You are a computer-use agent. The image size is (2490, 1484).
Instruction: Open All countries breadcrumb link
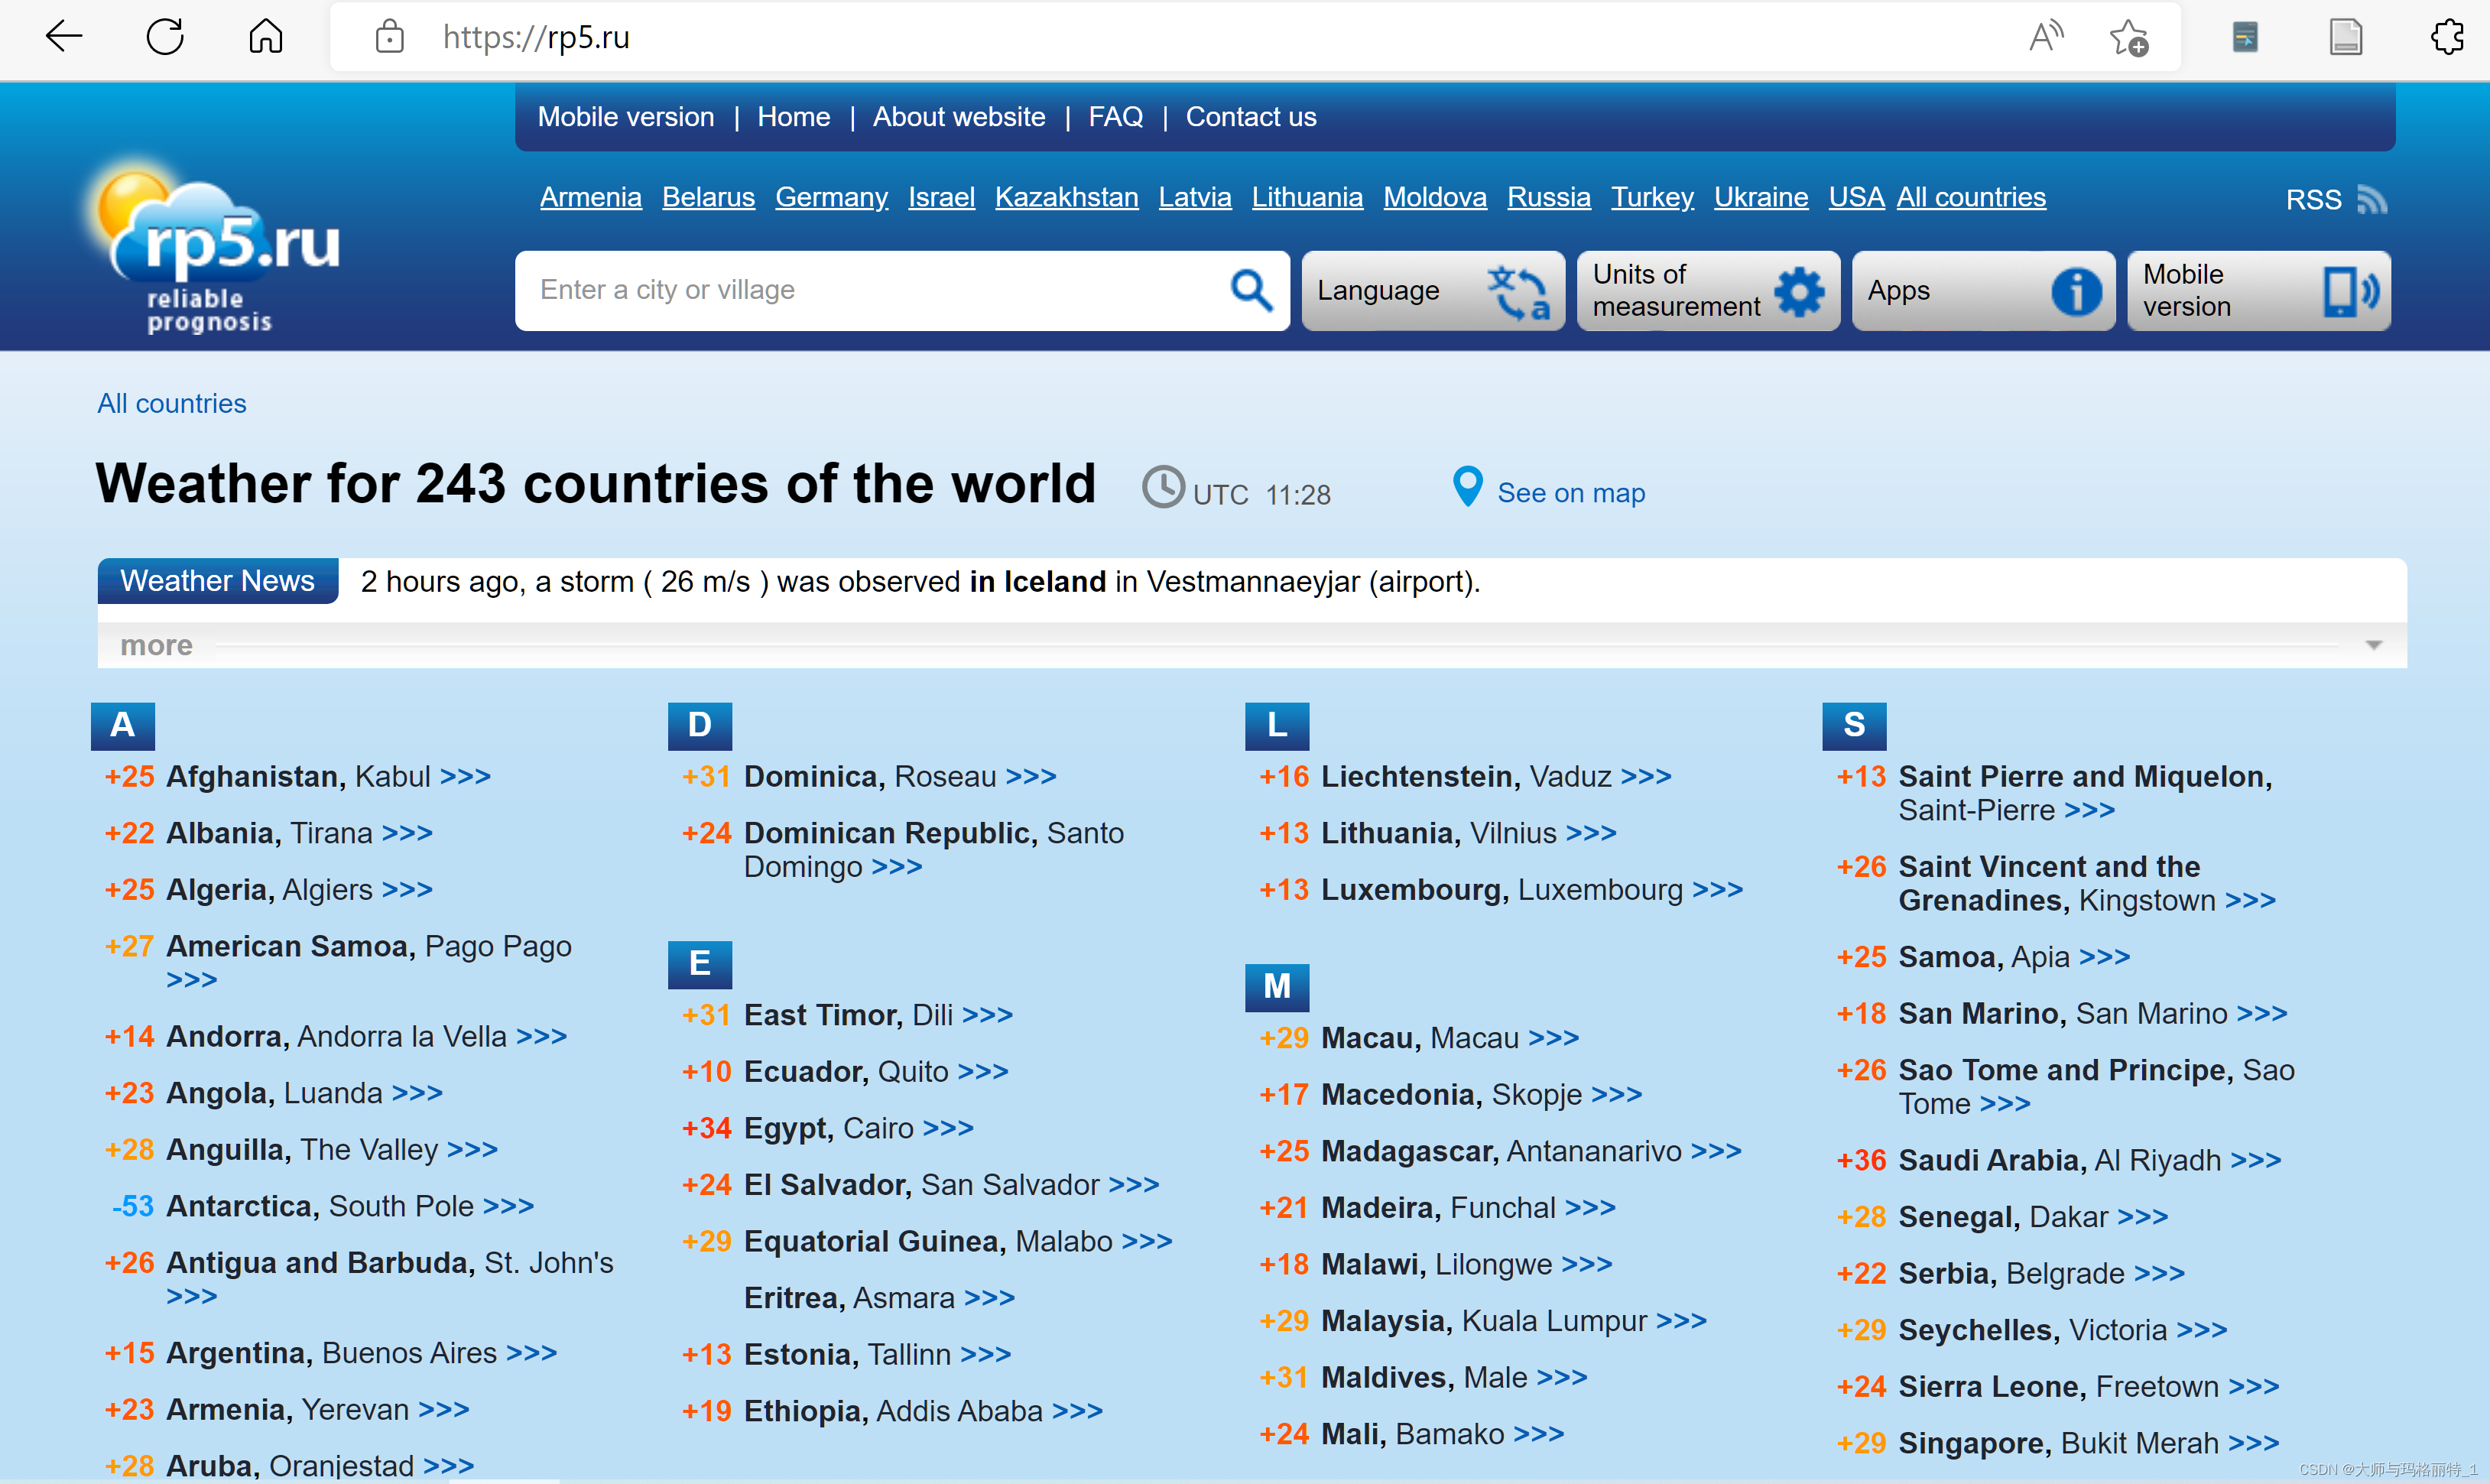(x=172, y=403)
